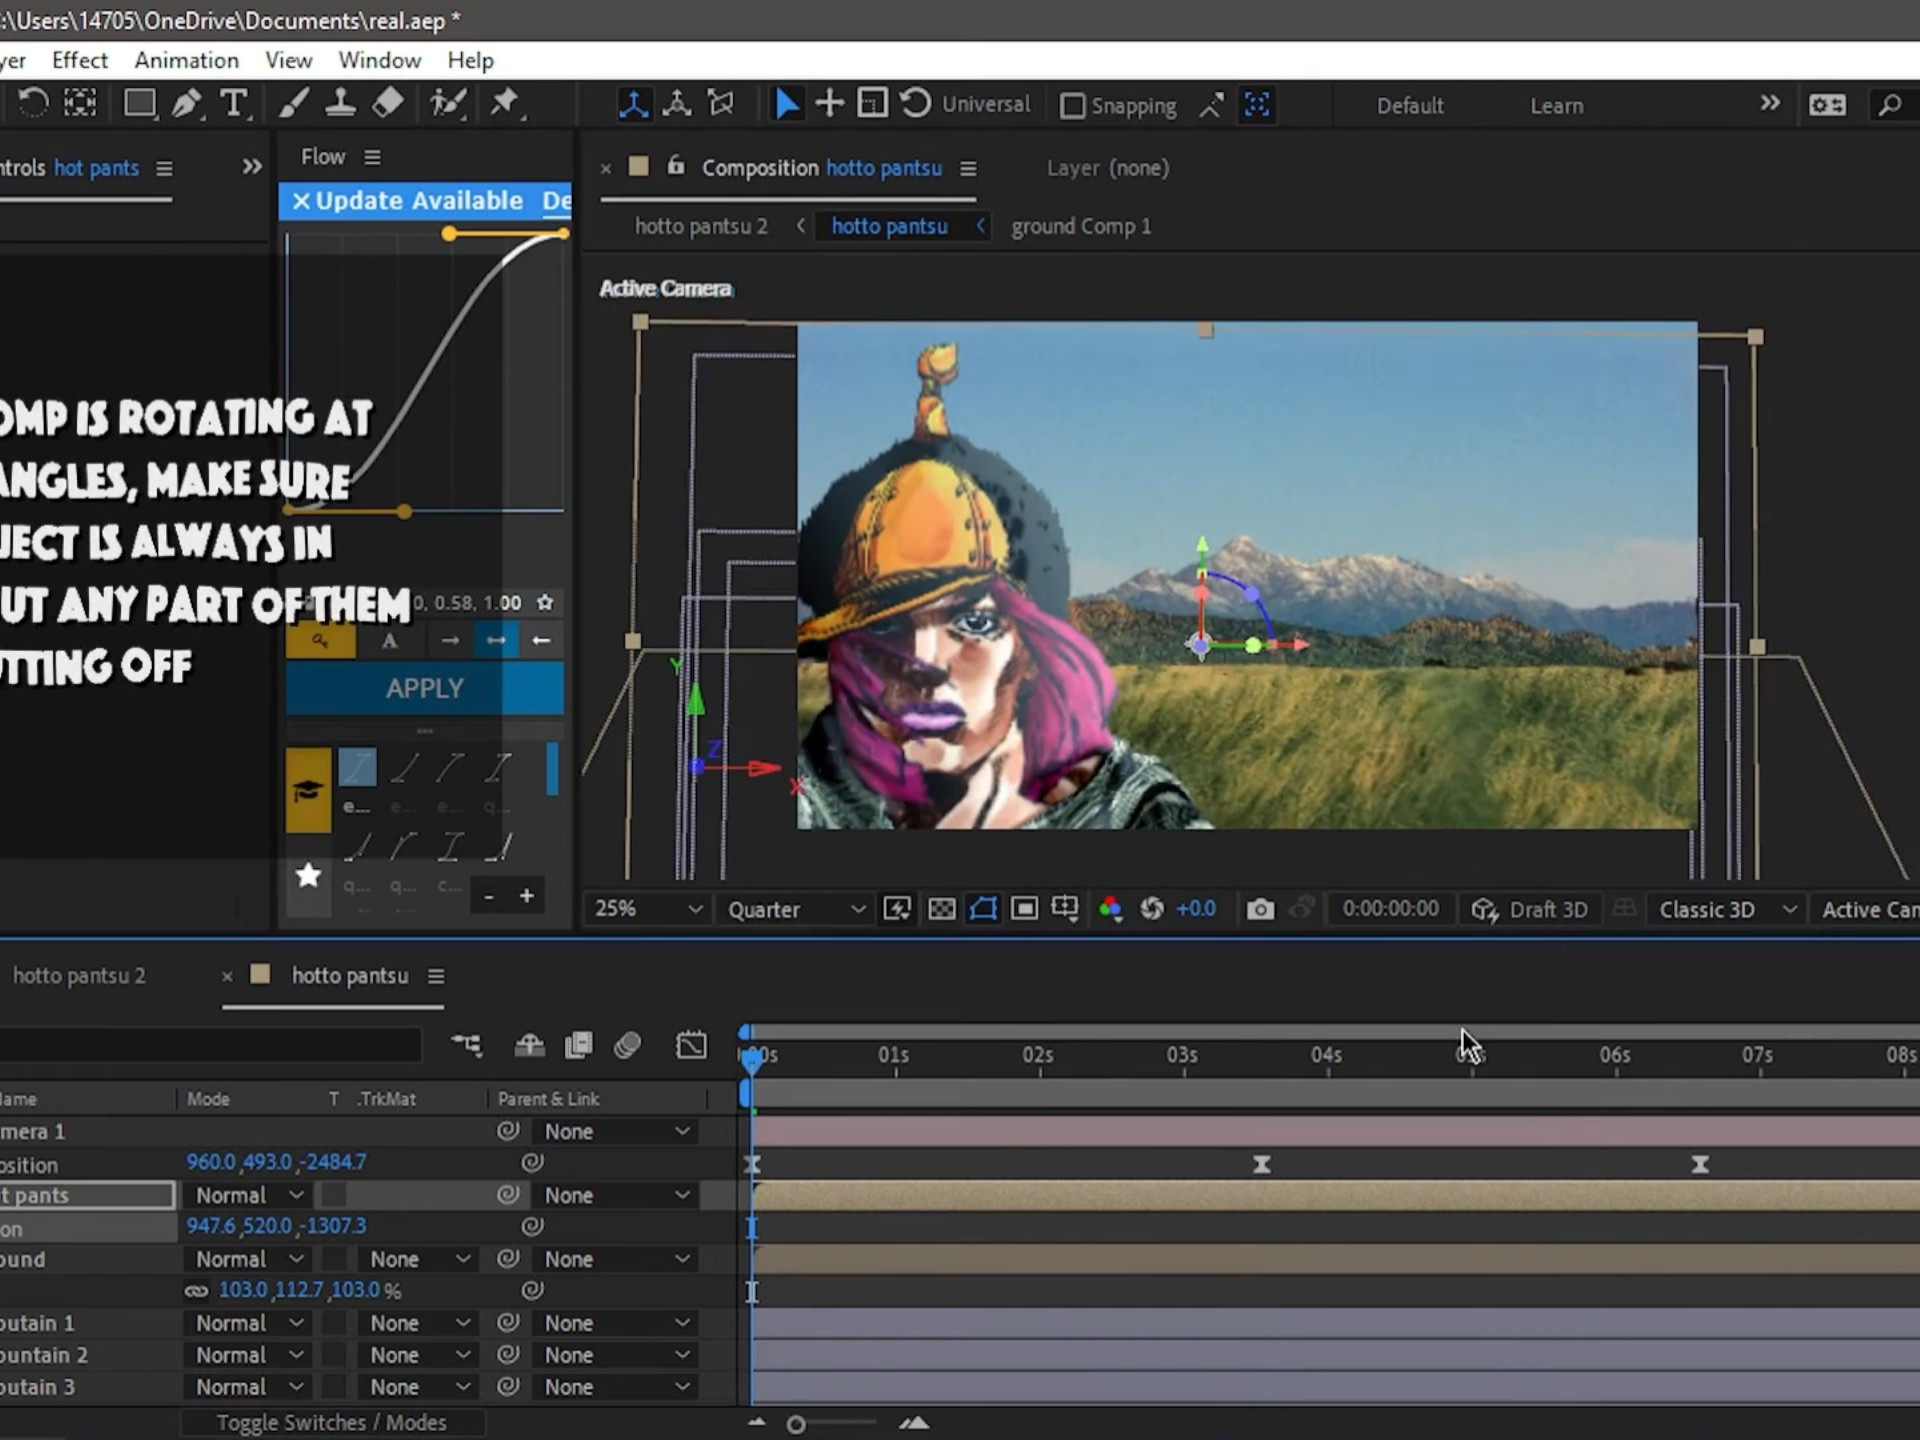Select the Roto Brush tool
Screen dimensions: 1920x1440
click(x=447, y=103)
